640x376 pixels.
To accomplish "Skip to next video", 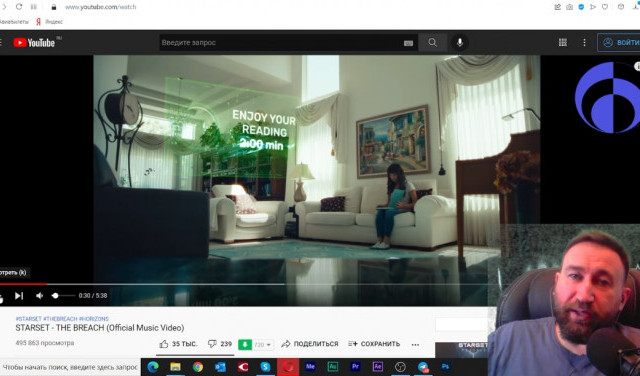I will coord(19,296).
